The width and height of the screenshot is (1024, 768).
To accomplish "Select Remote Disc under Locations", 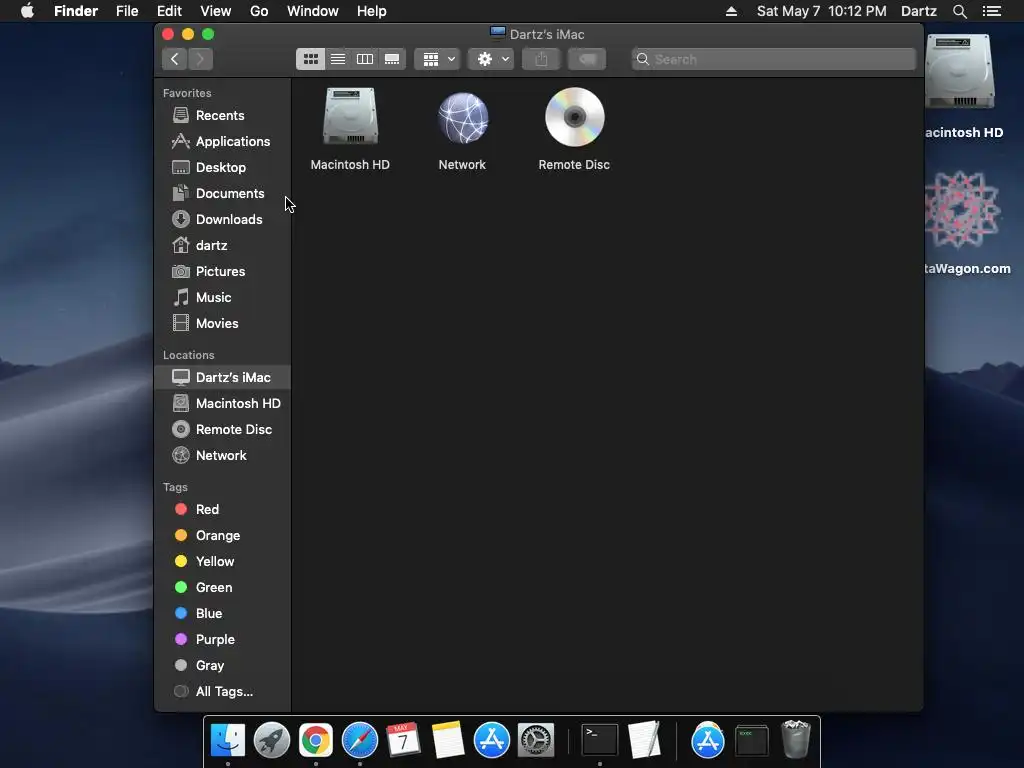I will (223, 430).
